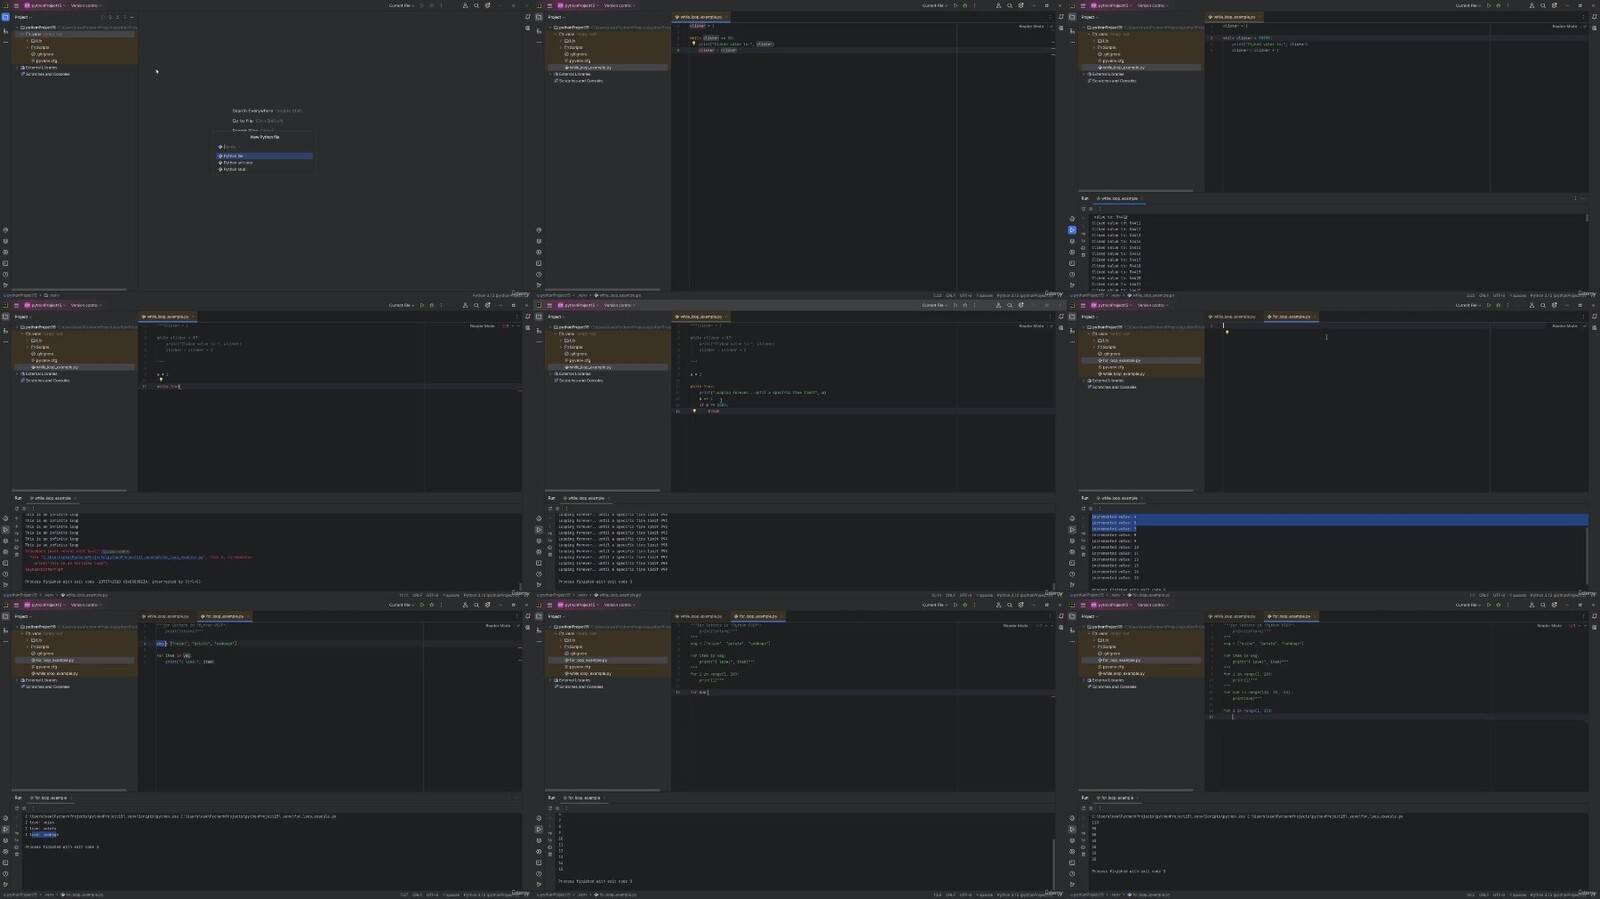Click Scratches and Consoles in the top-left screenshot
Screen dimensions: 1600x899
click(x=45, y=74)
